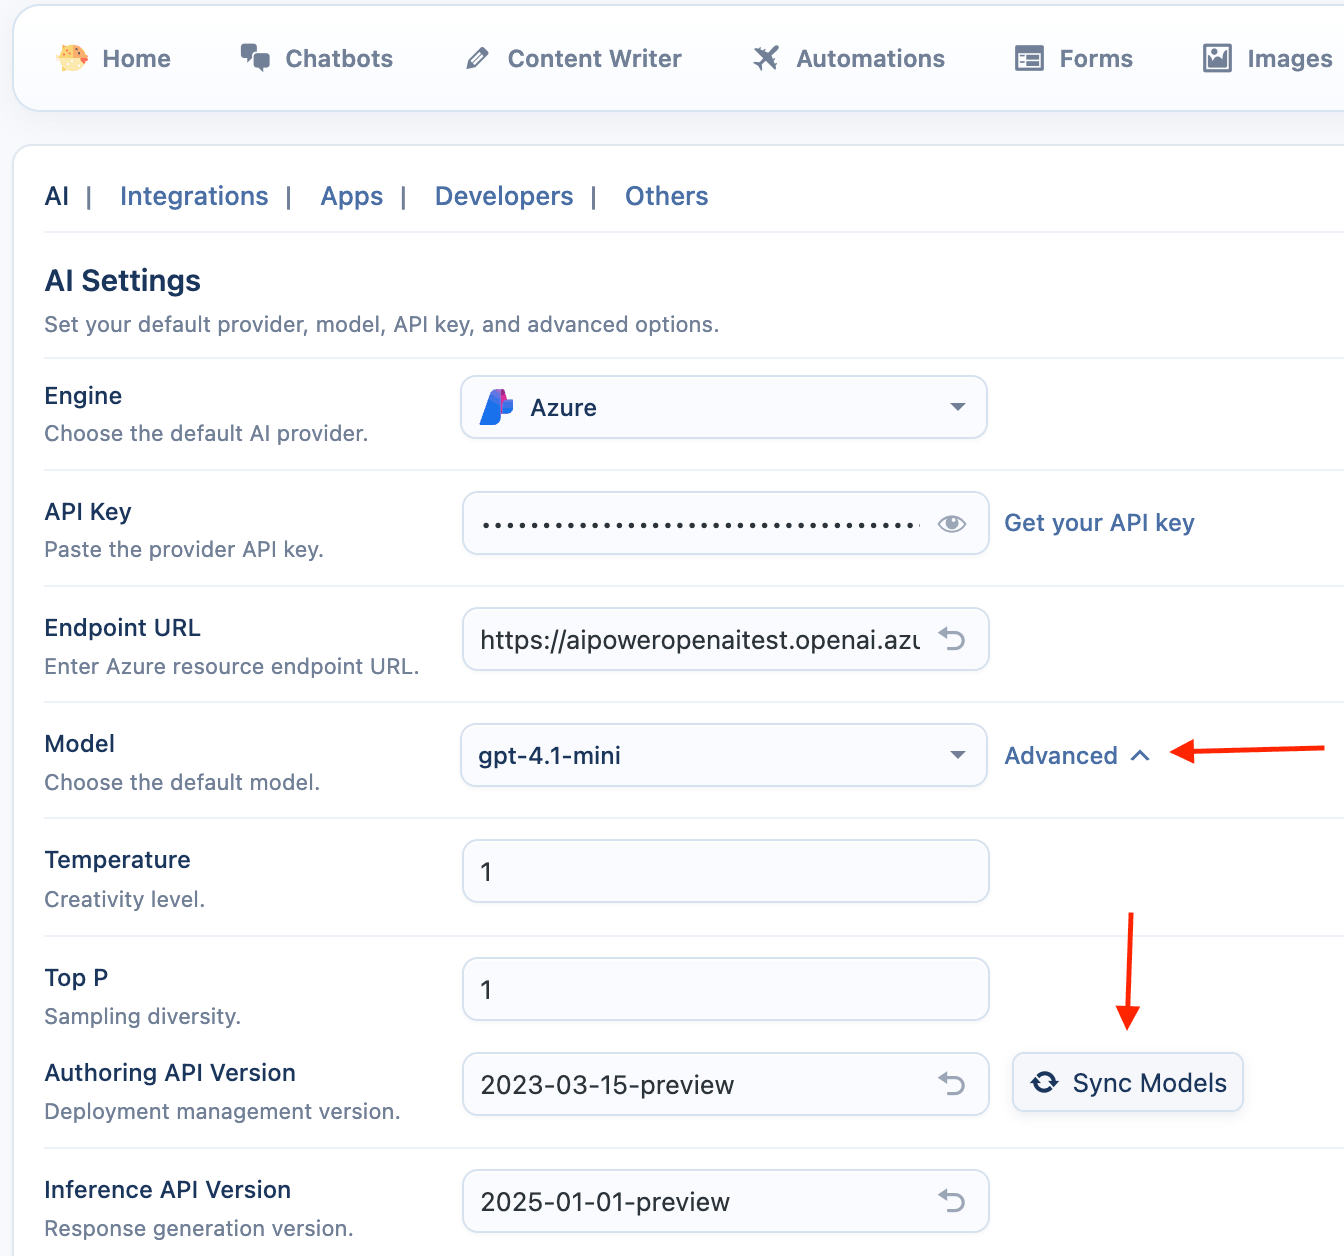Open the Engine provider dropdown

tap(723, 407)
